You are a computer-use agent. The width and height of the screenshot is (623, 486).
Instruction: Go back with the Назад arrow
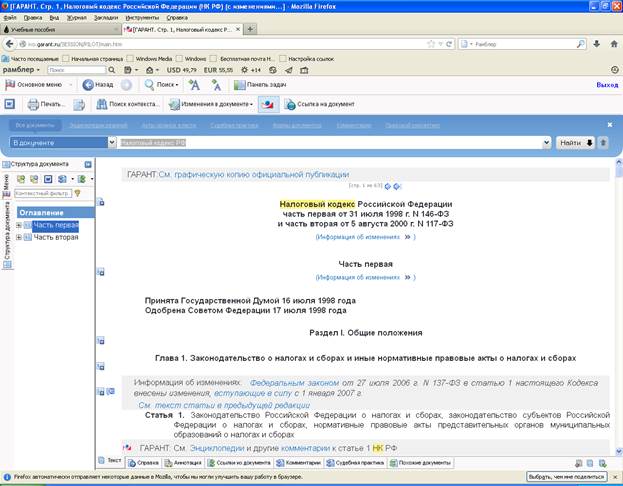click(x=98, y=85)
